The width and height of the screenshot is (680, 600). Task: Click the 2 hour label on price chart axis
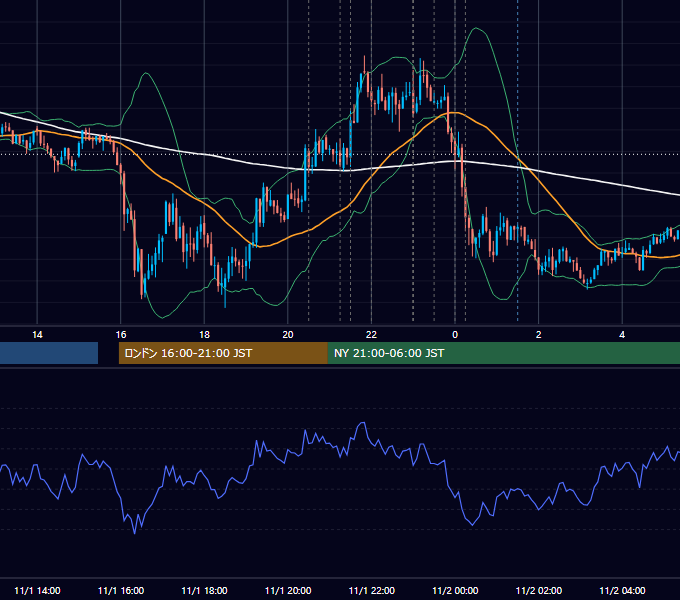pos(539,335)
